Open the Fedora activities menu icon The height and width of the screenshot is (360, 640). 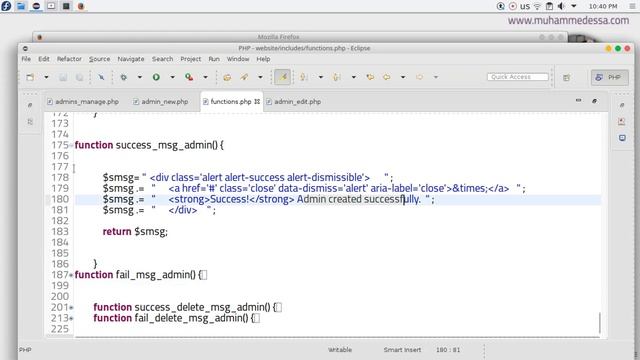6,6
